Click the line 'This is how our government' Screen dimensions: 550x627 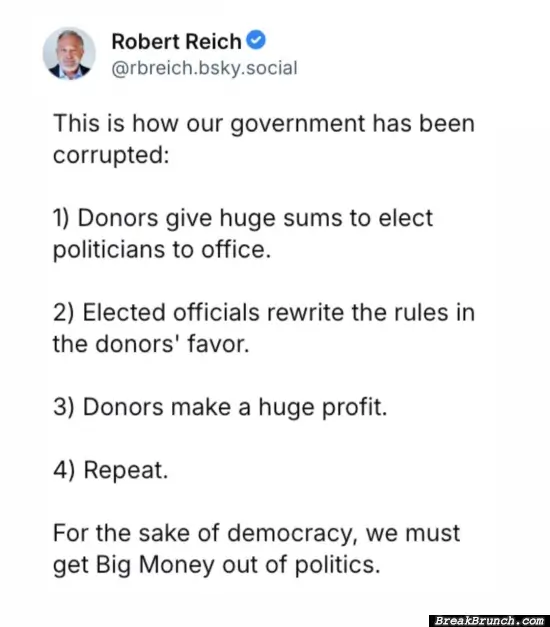tap(264, 124)
